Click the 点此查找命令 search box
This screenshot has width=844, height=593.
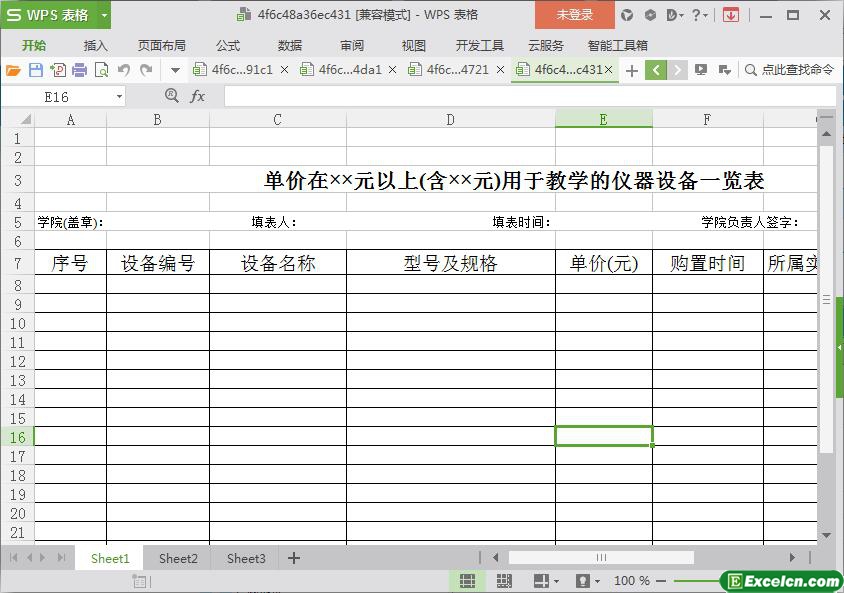[790, 69]
